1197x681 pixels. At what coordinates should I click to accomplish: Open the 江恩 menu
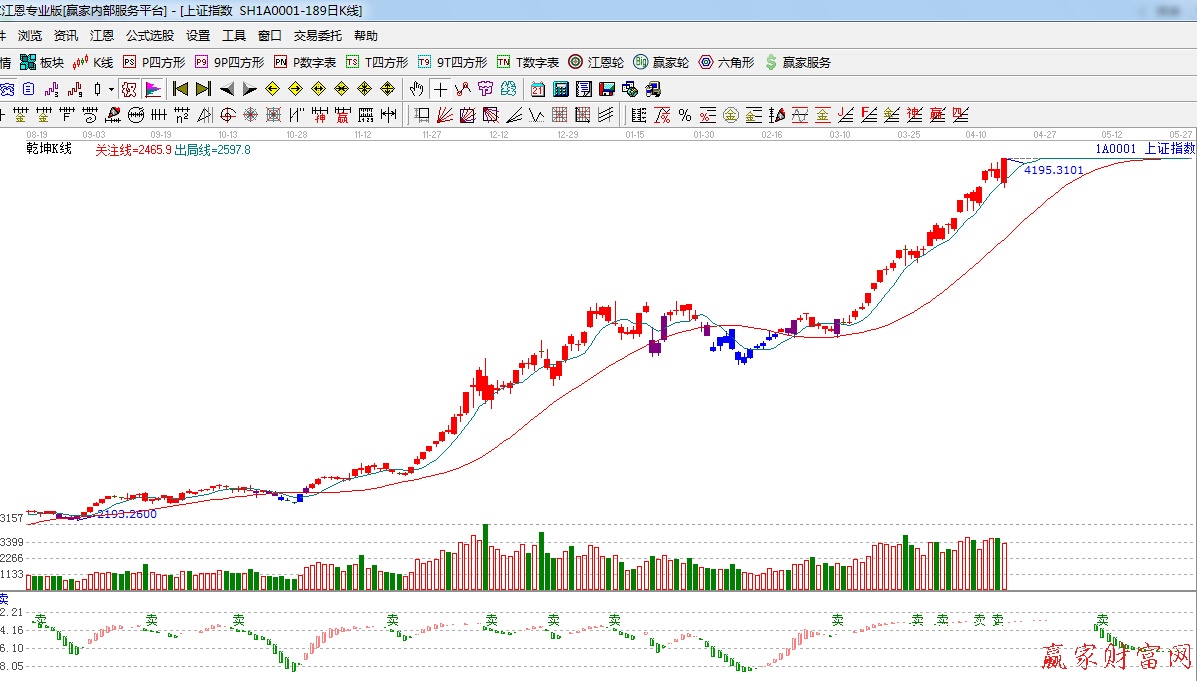pyautogui.click(x=101, y=35)
